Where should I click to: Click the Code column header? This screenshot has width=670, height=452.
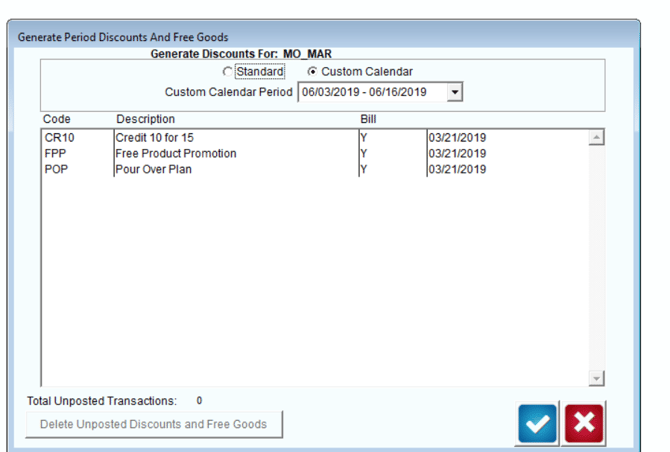point(56,119)
